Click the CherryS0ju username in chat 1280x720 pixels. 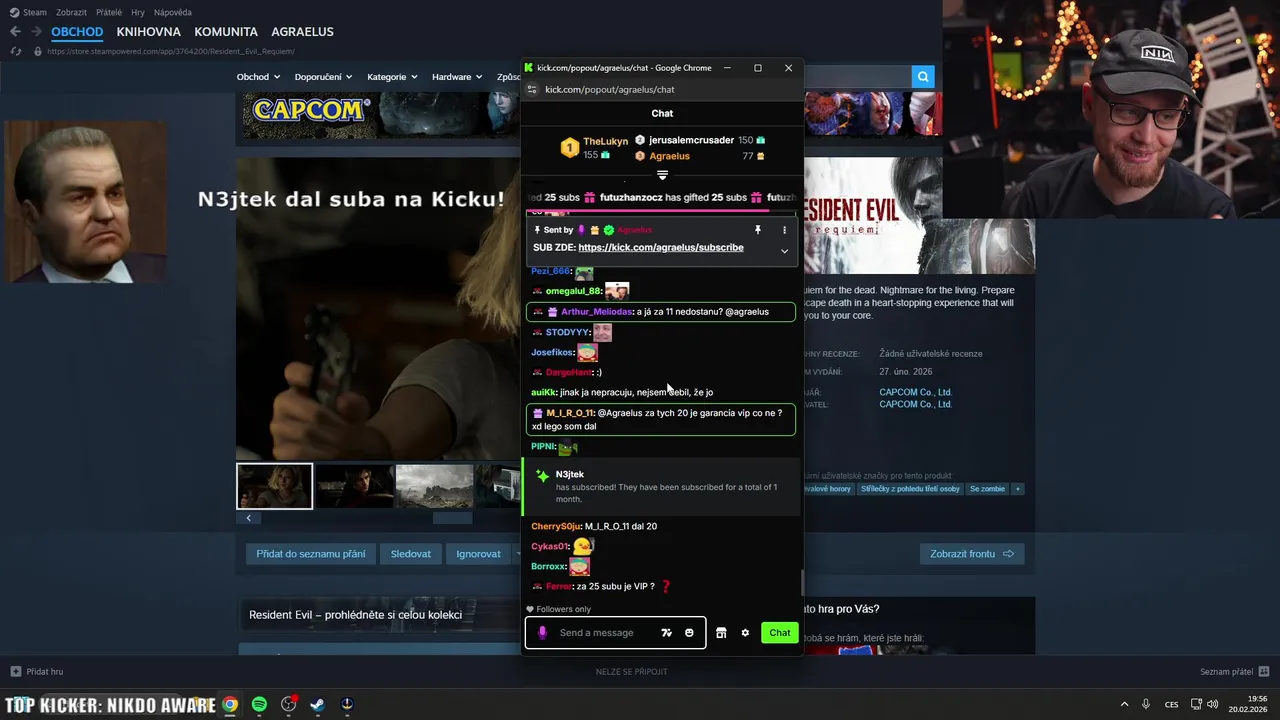[x=556, y=526]
